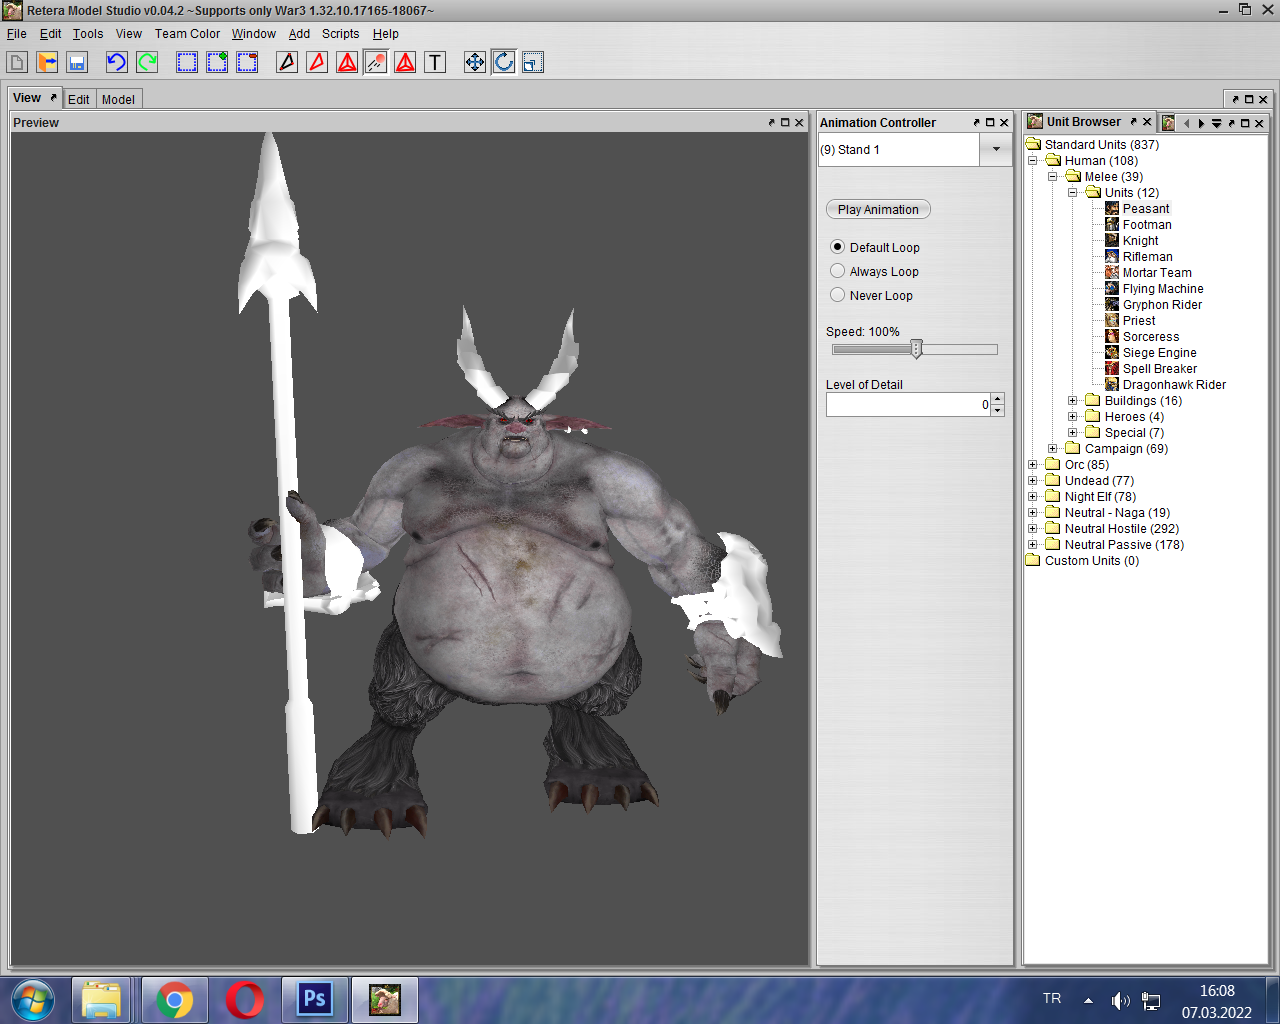This screenshot has height=1024, width=1280.
Task: Expand the Night Elf (78) folder
Action: [1033, 496]
